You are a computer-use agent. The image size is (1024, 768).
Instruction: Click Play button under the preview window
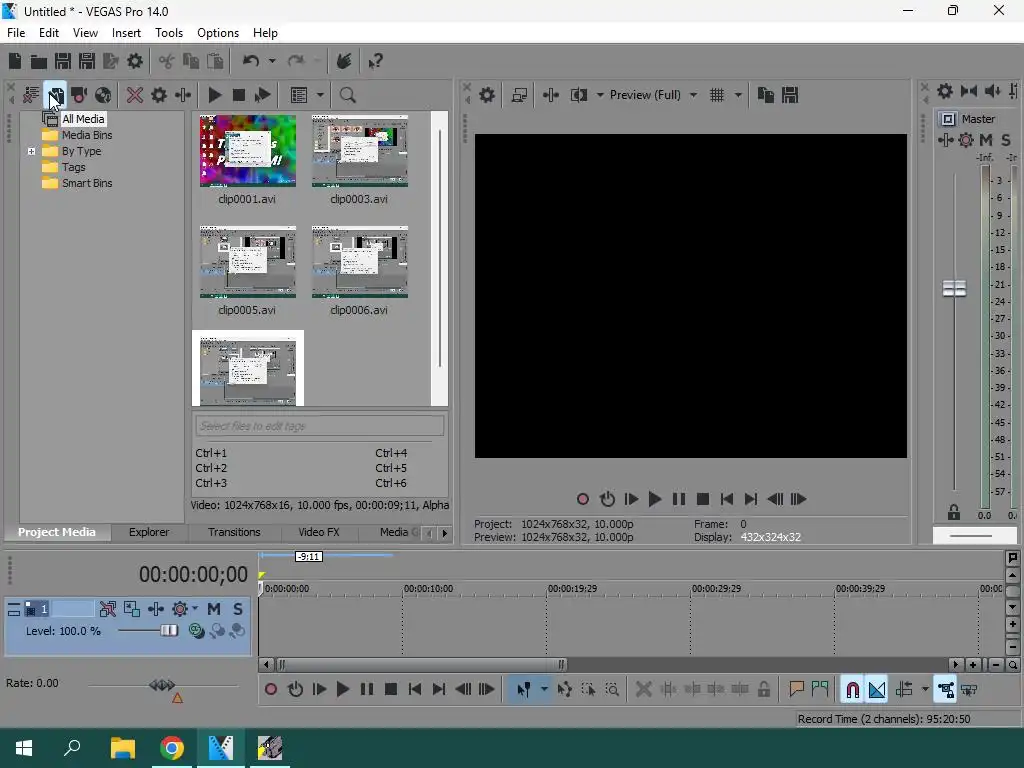(654, 500)
